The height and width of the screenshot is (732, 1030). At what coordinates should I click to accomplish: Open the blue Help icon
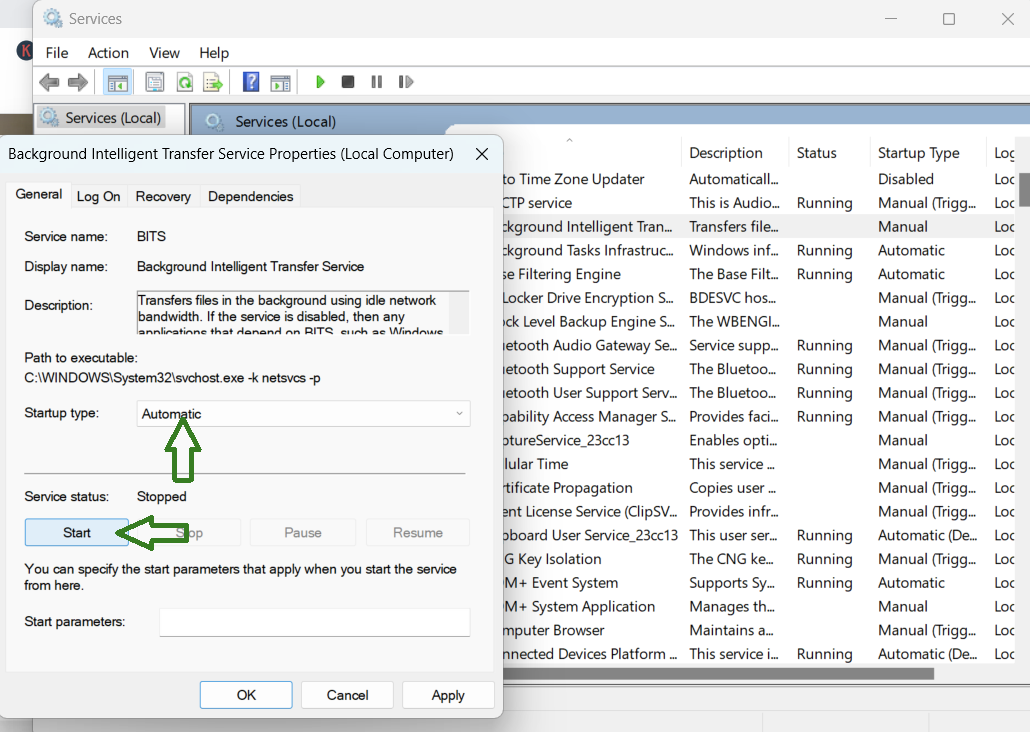click(252, 82)
